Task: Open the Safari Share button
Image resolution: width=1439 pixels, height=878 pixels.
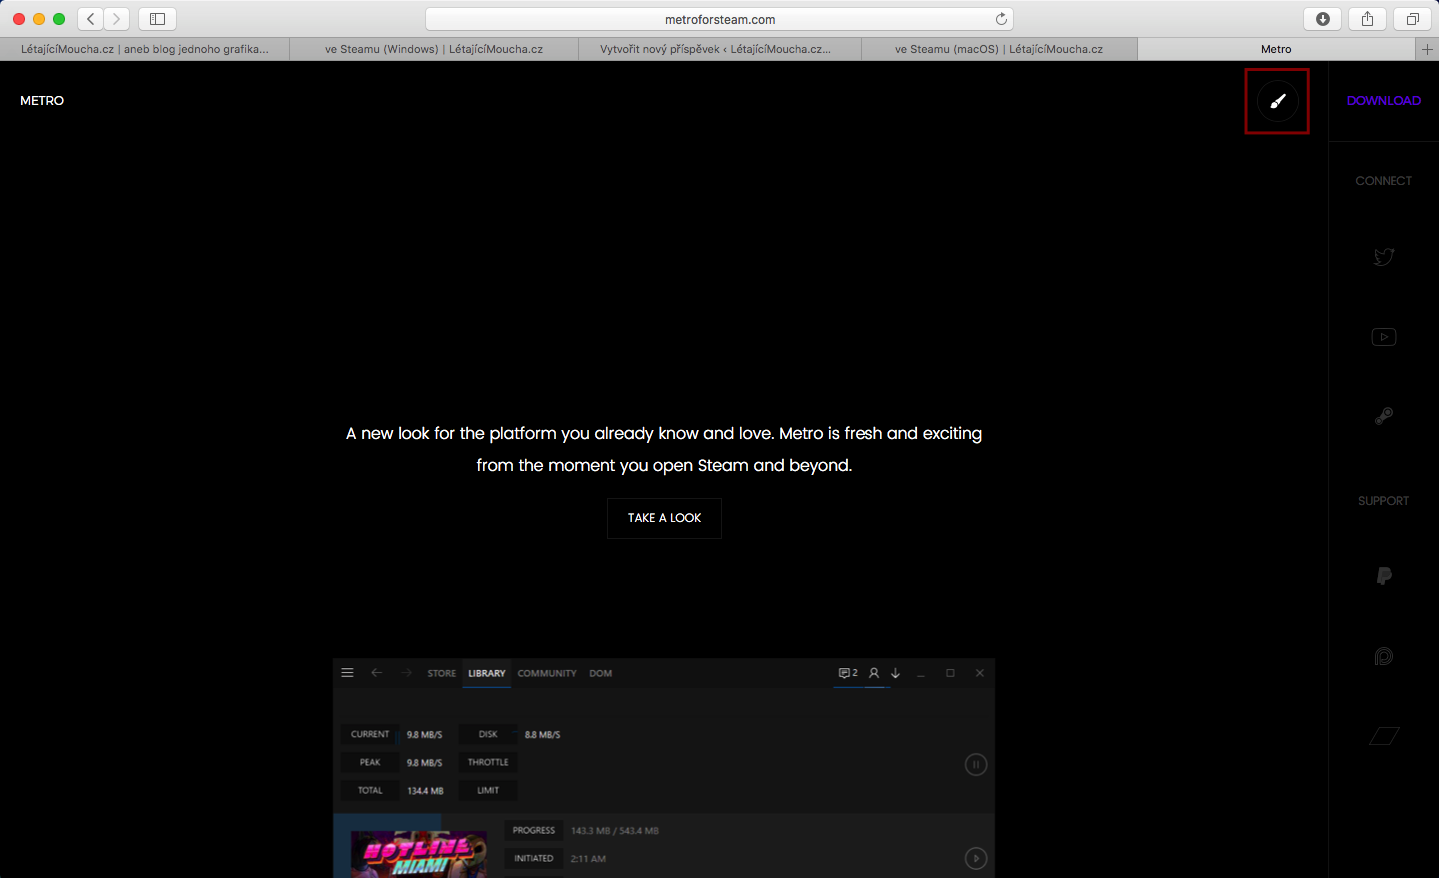Action: (x=1367, y=19)
